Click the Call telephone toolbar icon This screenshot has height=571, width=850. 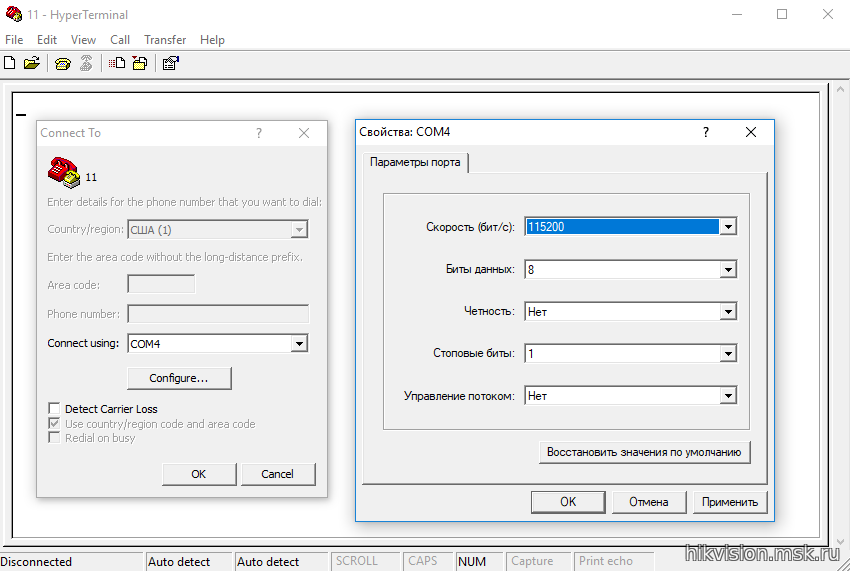click(x=63, y=63)
